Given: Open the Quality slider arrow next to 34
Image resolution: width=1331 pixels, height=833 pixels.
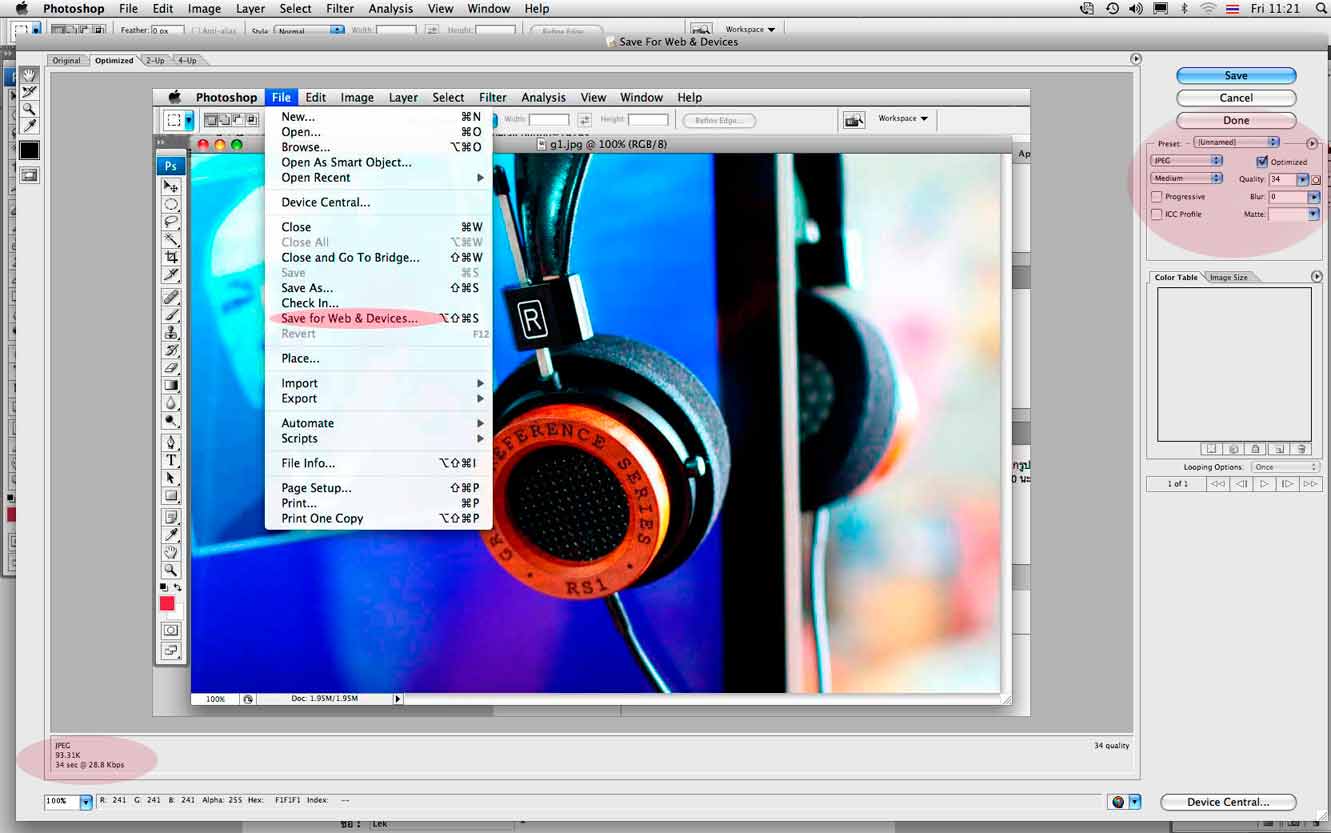Looking at the screenshot, I should point(1303,180).
